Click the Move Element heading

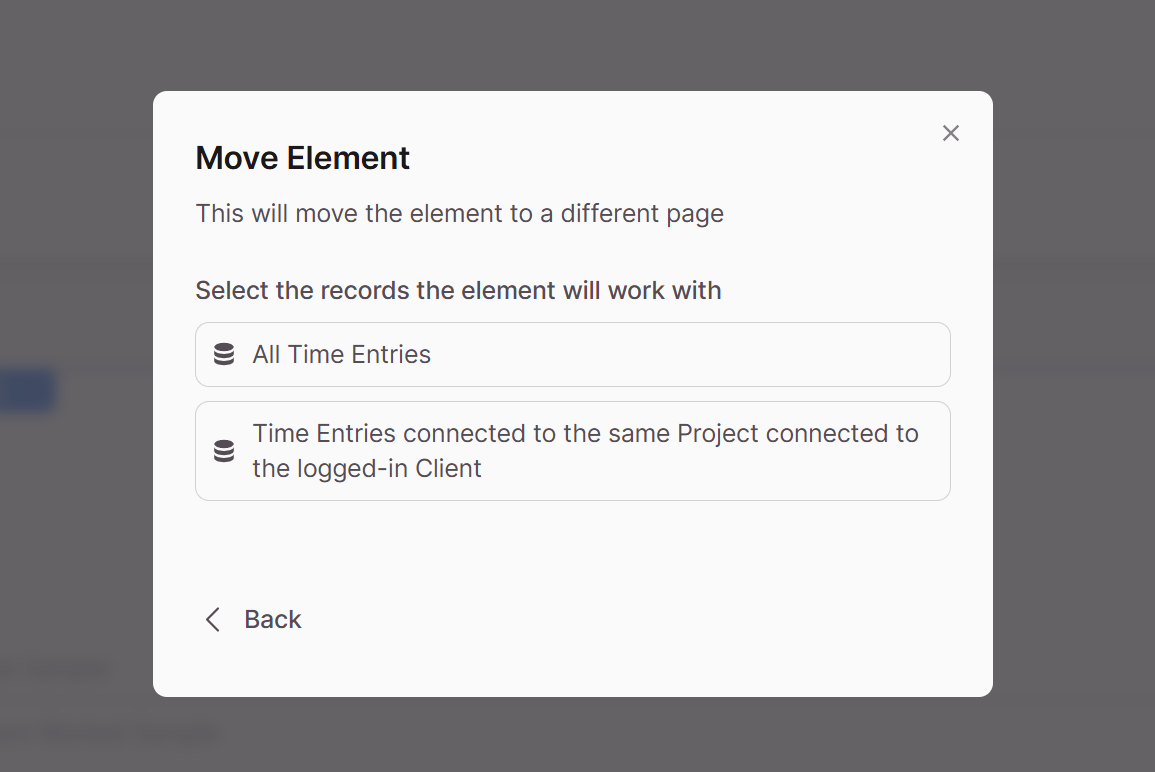[302, 158]
